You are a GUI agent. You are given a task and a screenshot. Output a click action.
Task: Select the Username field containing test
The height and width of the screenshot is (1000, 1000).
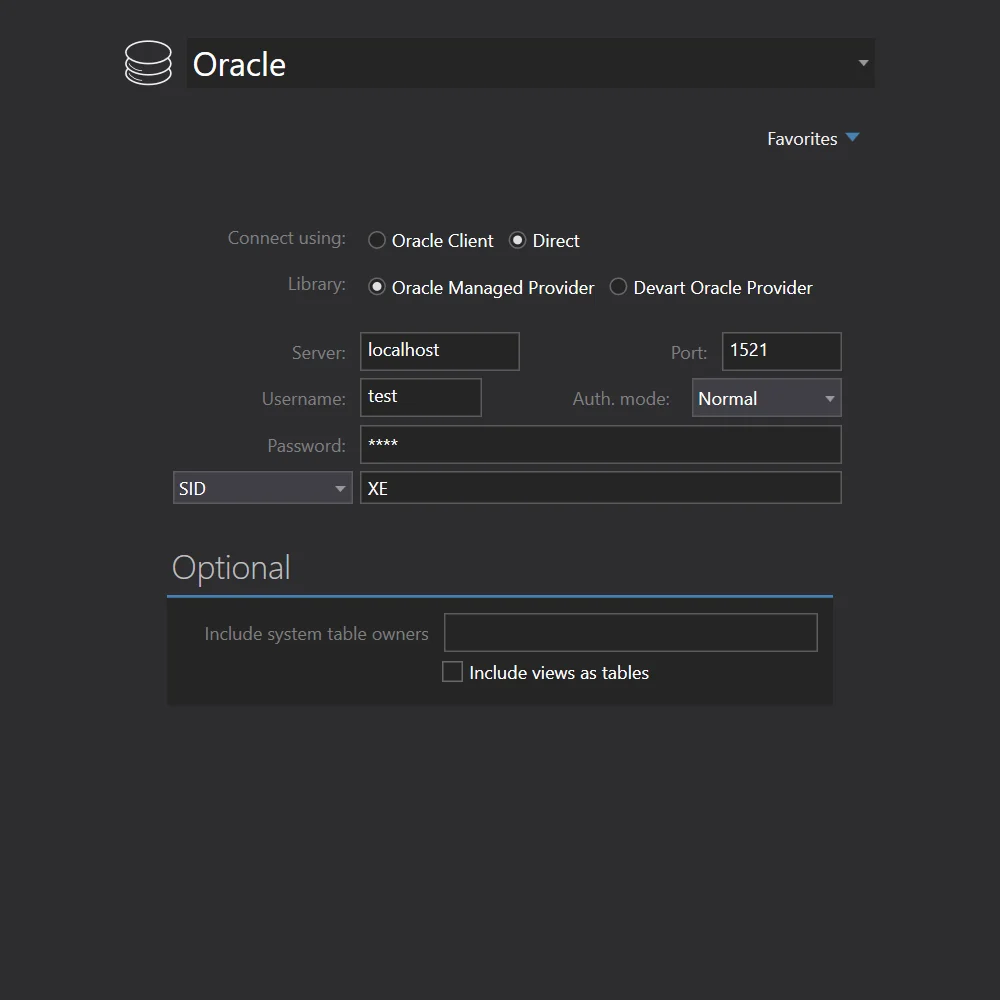[x=420, y=397]
